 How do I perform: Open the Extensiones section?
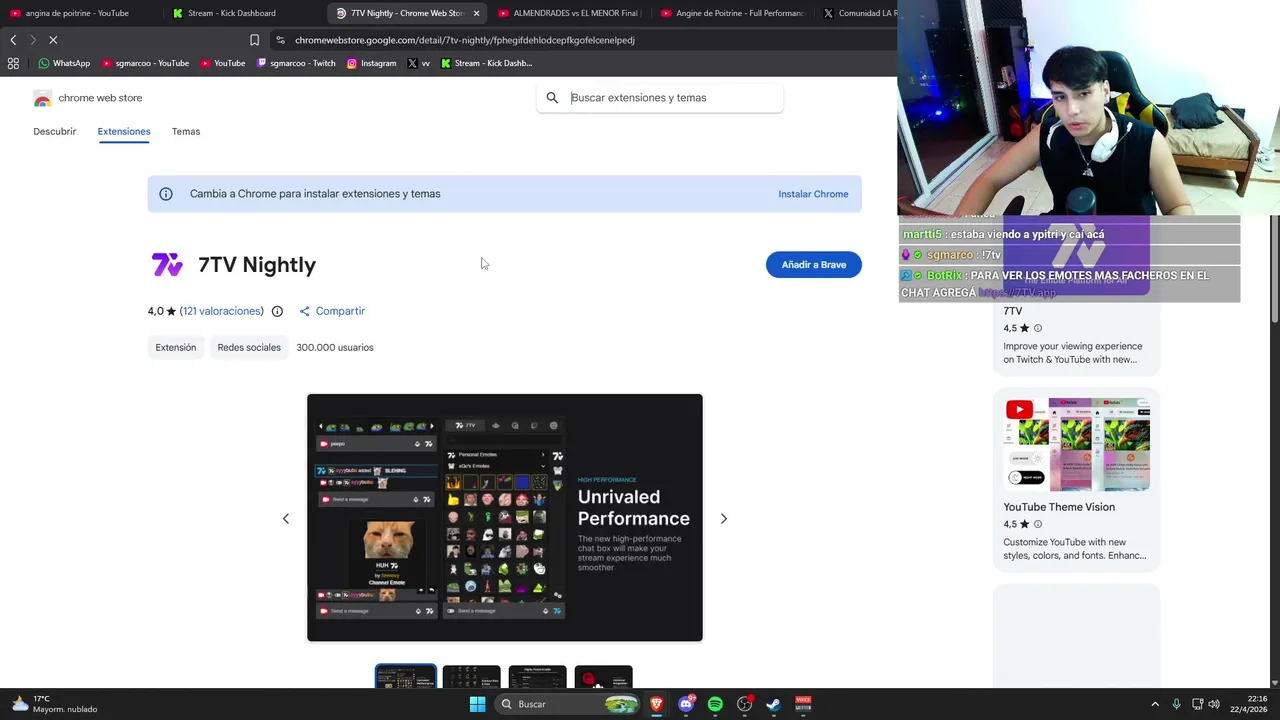(x=124, y=131)
